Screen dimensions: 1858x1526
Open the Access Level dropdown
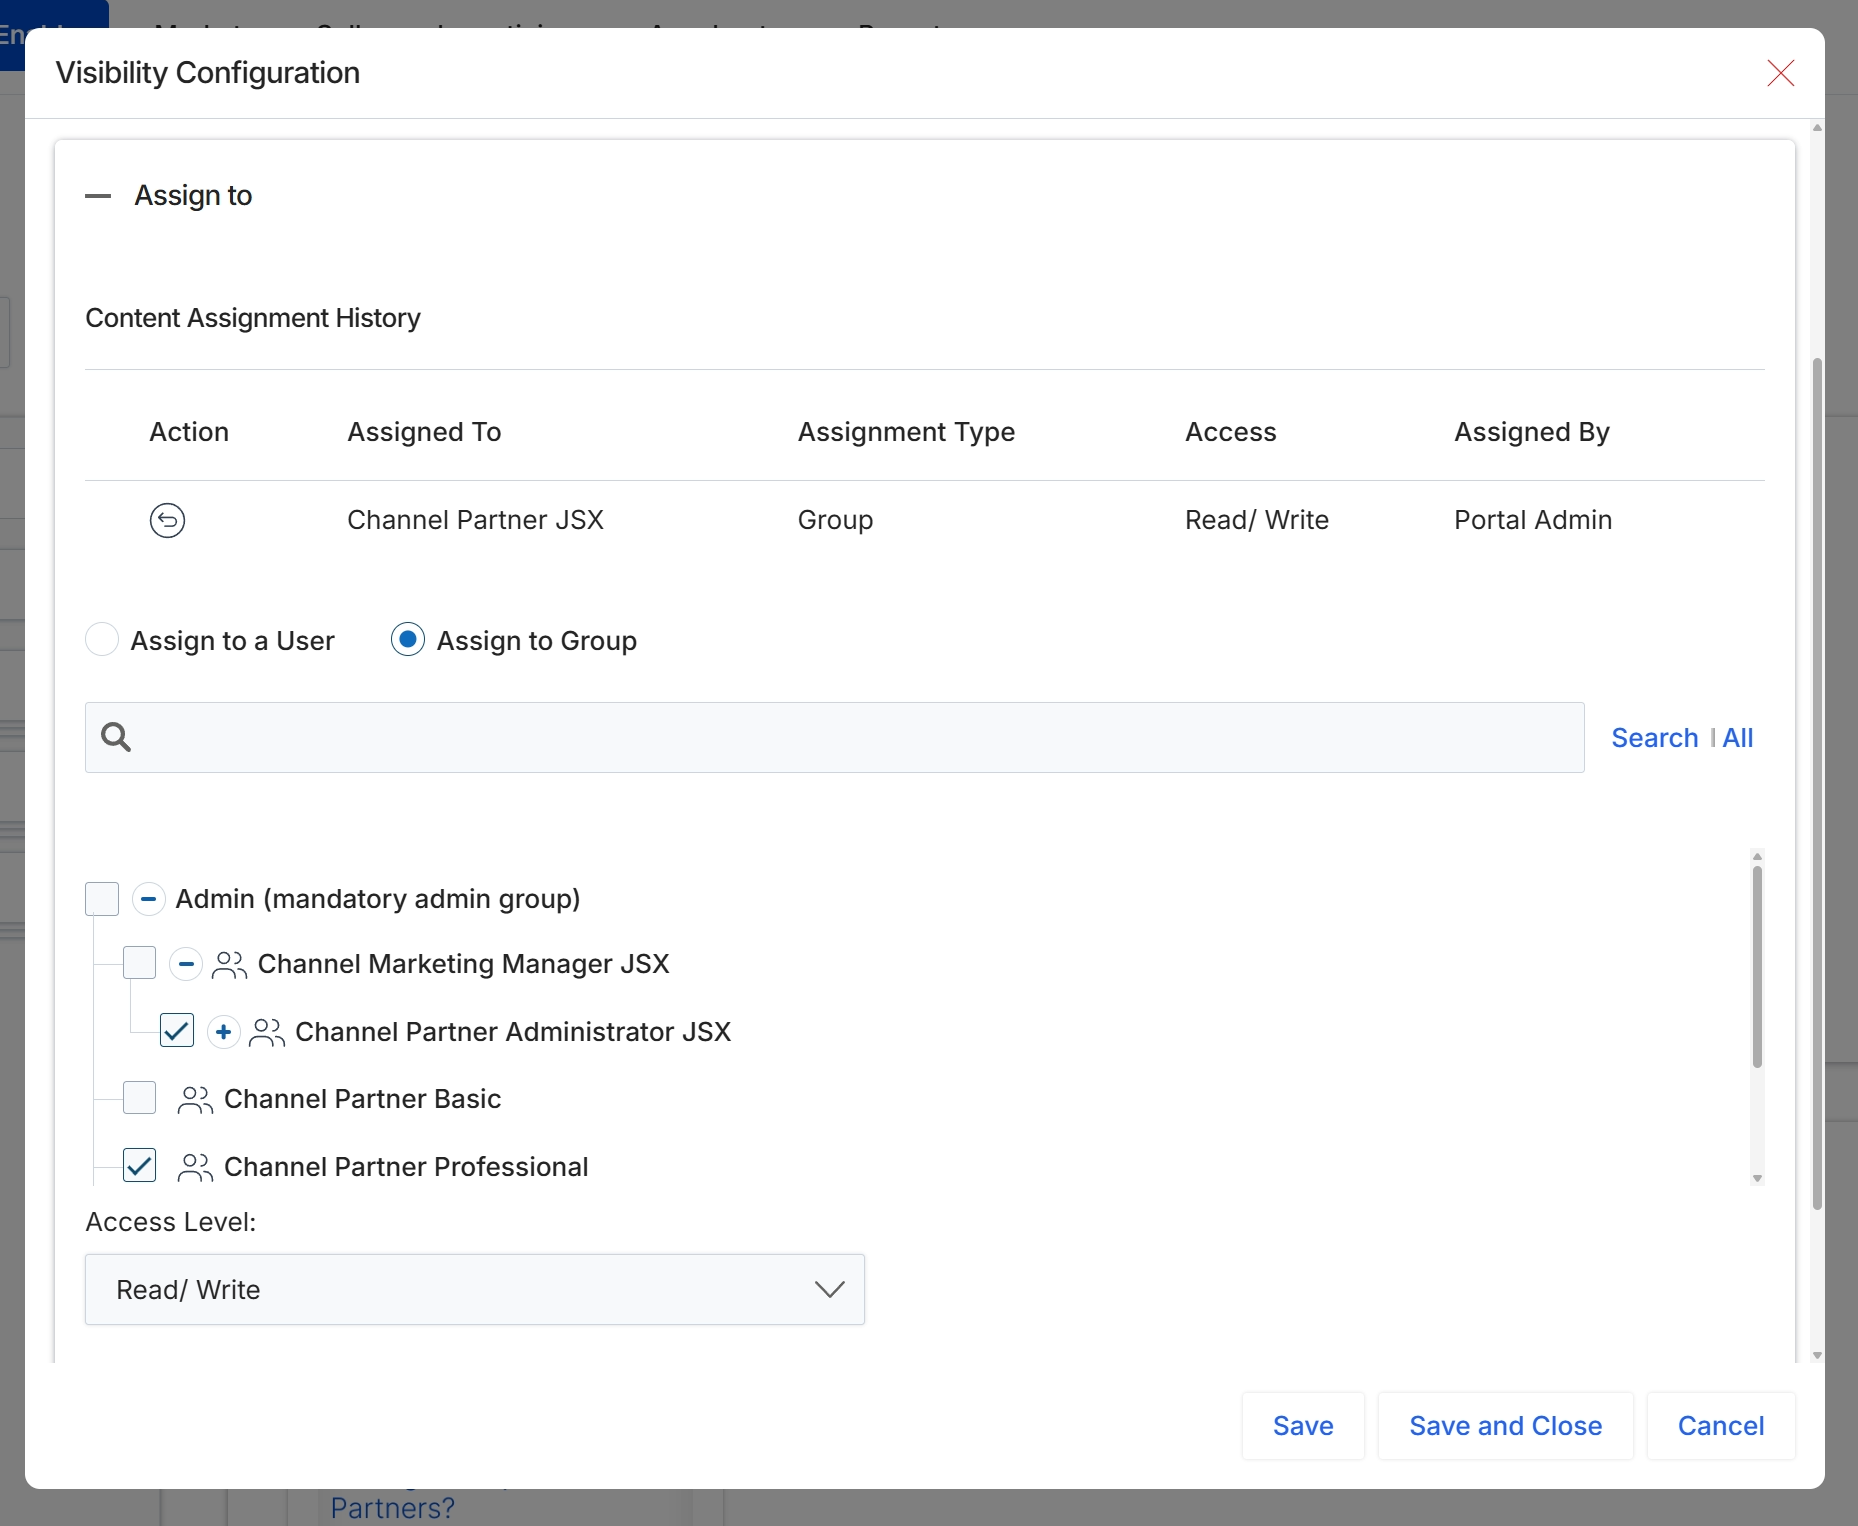click(475, 1289)
